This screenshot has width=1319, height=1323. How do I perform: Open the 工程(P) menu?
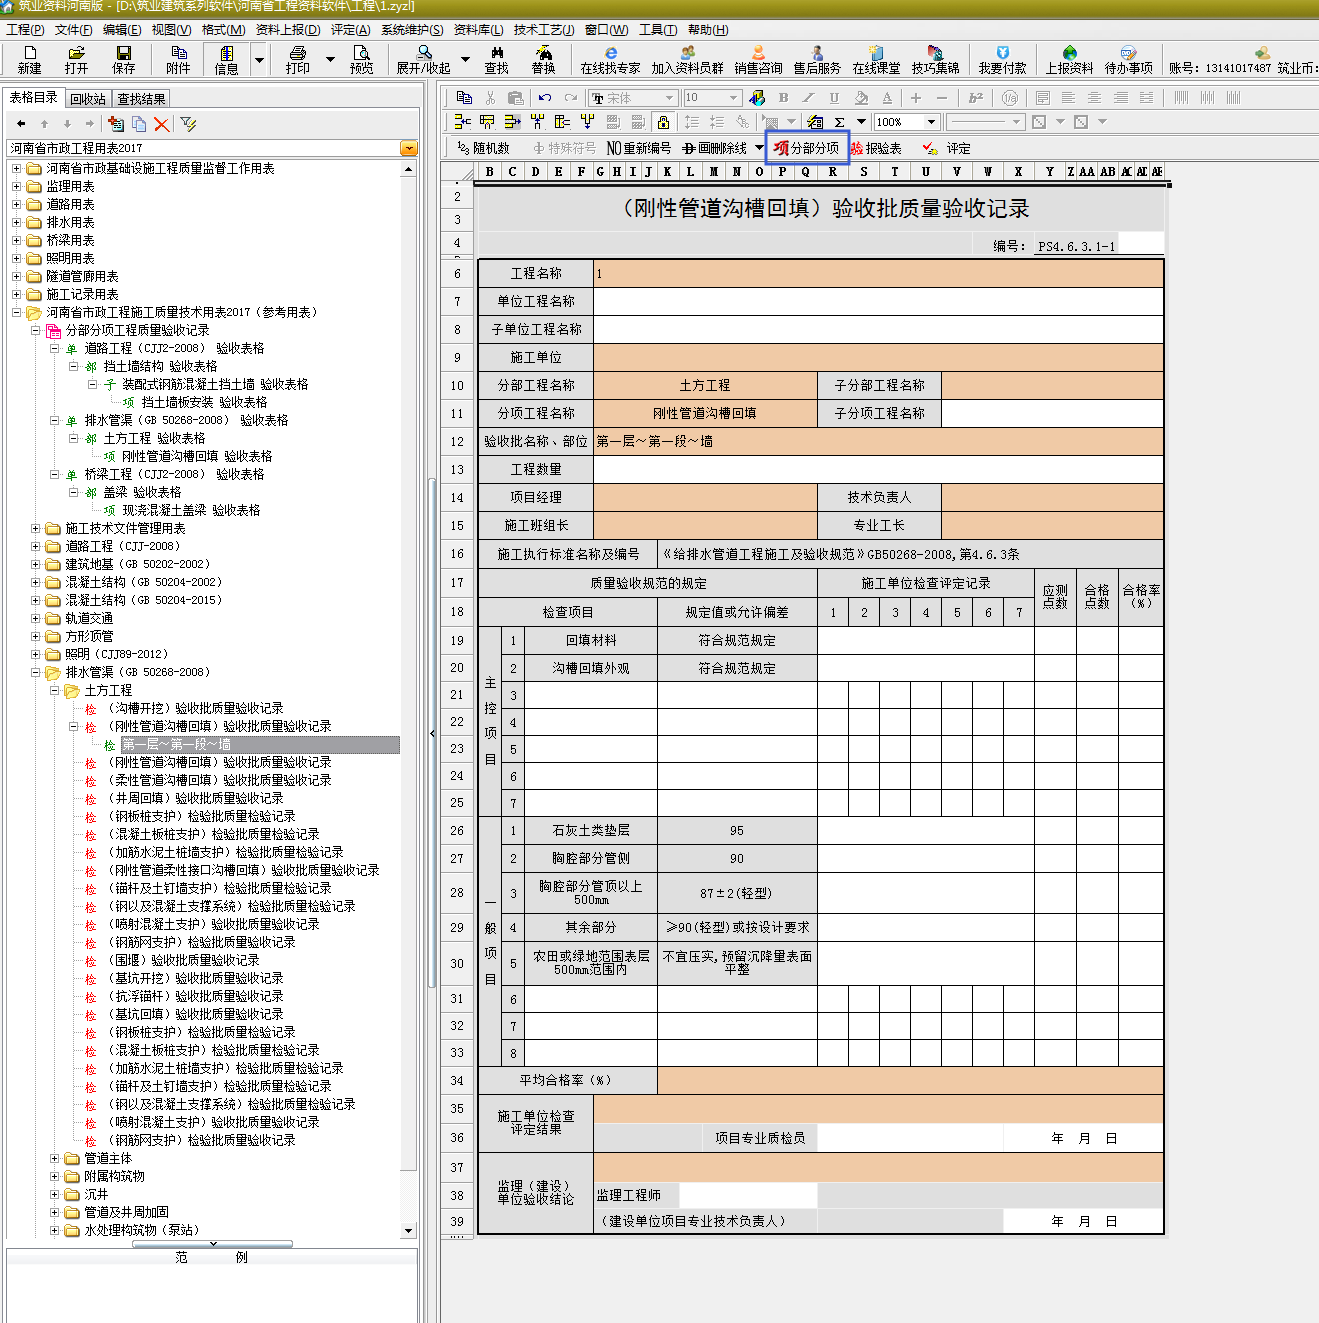(x=25, y=30)
